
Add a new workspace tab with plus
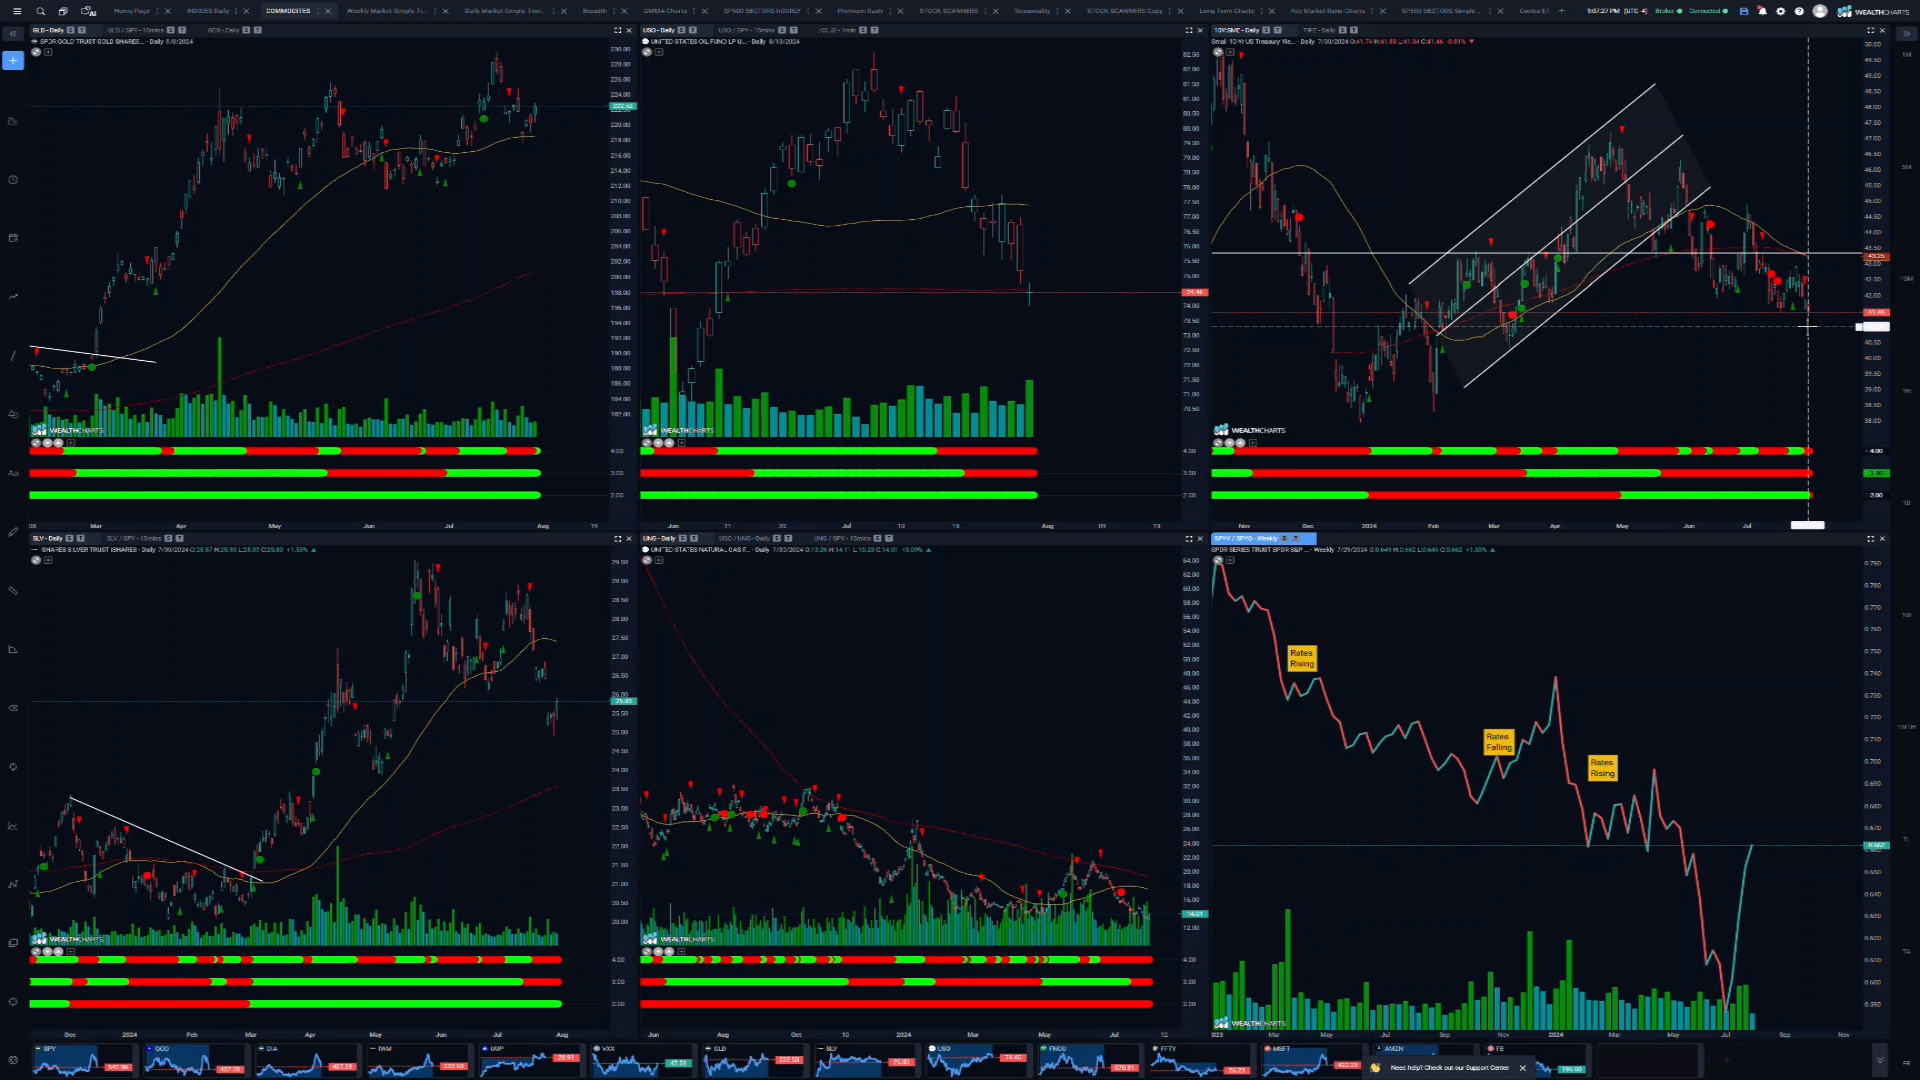1561,11
